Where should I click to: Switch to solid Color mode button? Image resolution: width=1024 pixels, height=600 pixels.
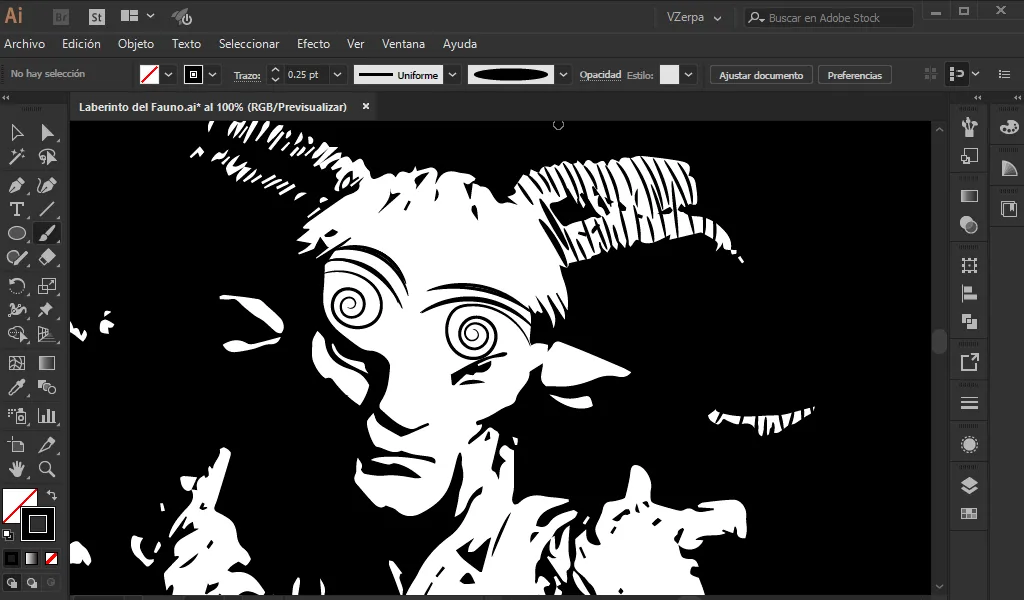[x=12, y=558]
